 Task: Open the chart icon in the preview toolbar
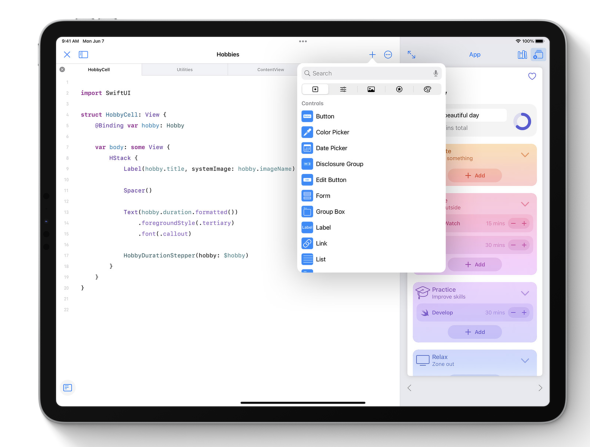pyautogui.click(x=522, y=55)
